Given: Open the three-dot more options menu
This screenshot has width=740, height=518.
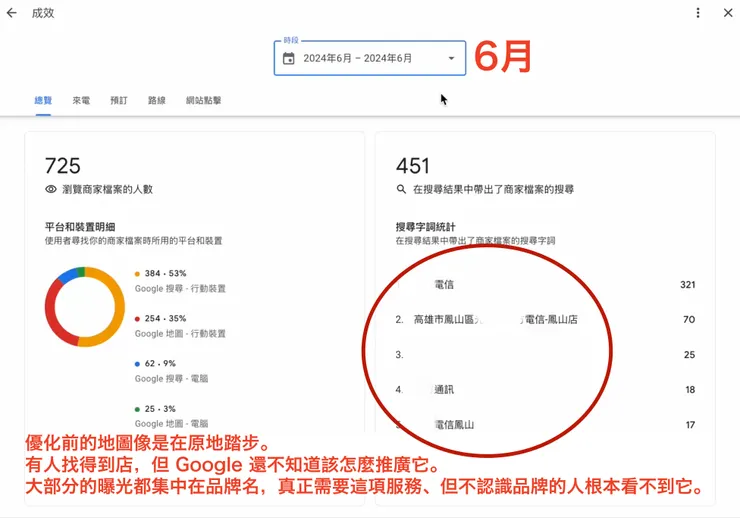Looking at the screenshot, I should coord(698,13).
